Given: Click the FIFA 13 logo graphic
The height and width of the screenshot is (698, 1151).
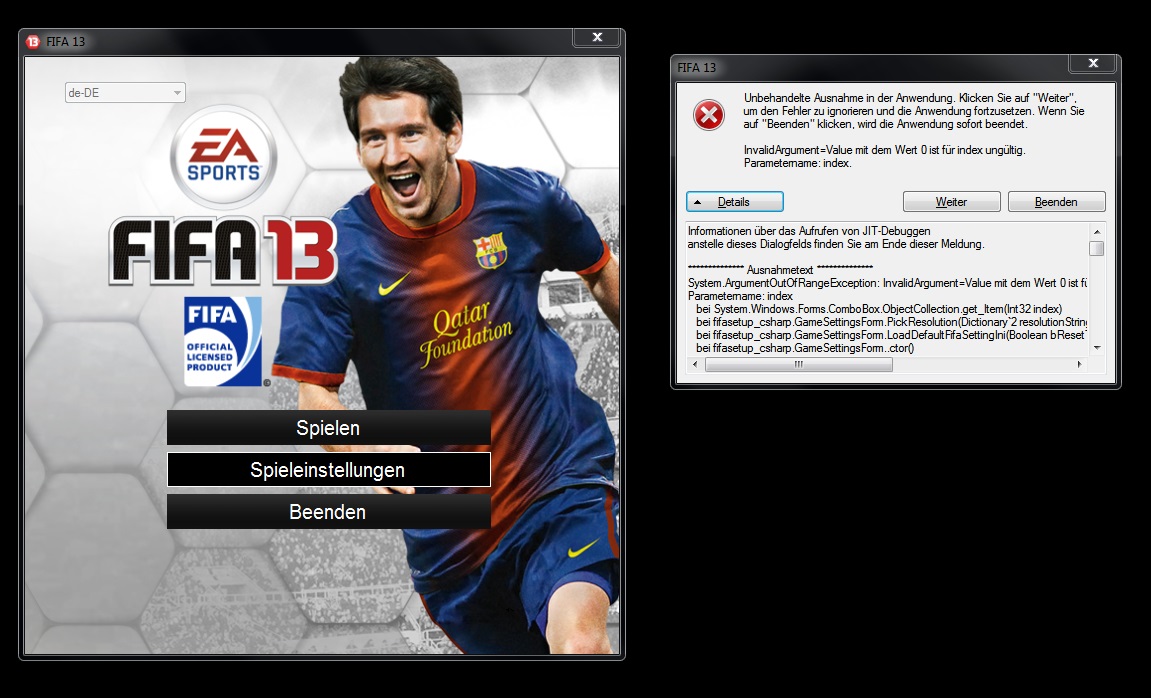Looking at the screenshot, I should click(x=222, y=251).
